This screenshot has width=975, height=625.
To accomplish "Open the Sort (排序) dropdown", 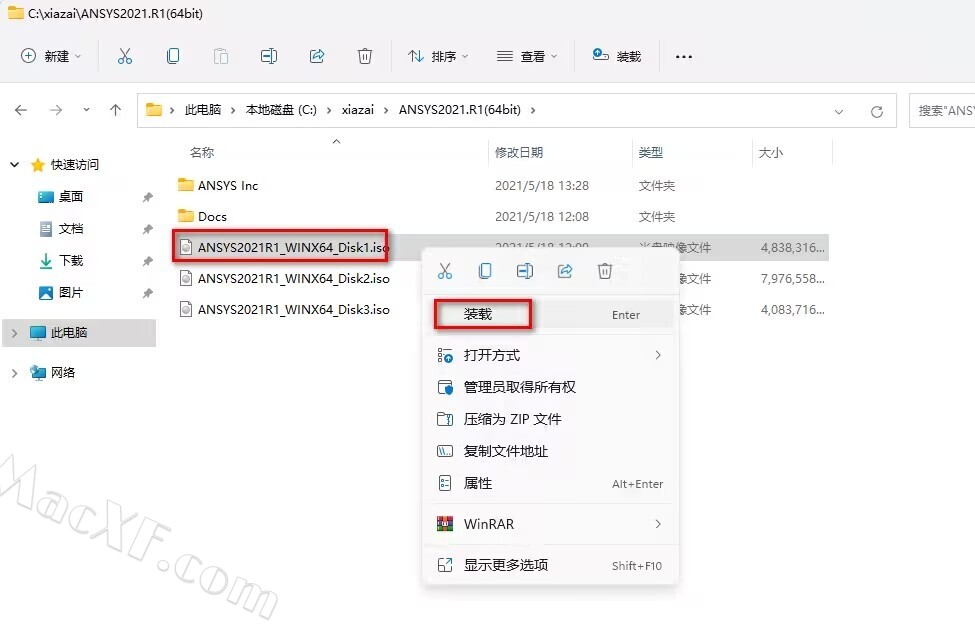I will point(438,57).
